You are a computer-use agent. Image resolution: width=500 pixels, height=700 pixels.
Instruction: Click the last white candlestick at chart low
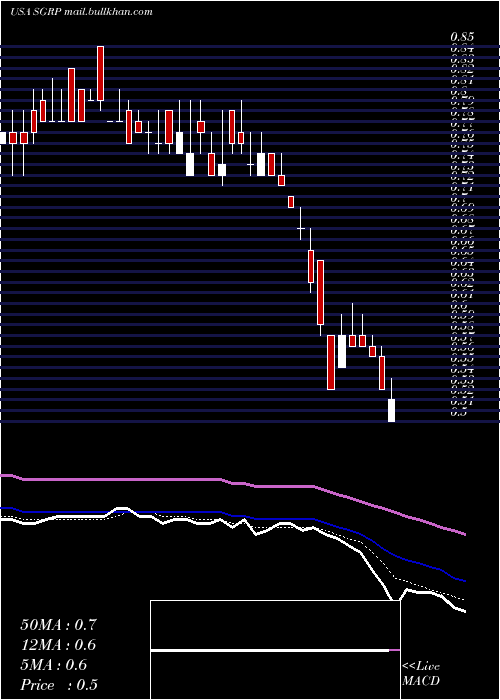392,410
